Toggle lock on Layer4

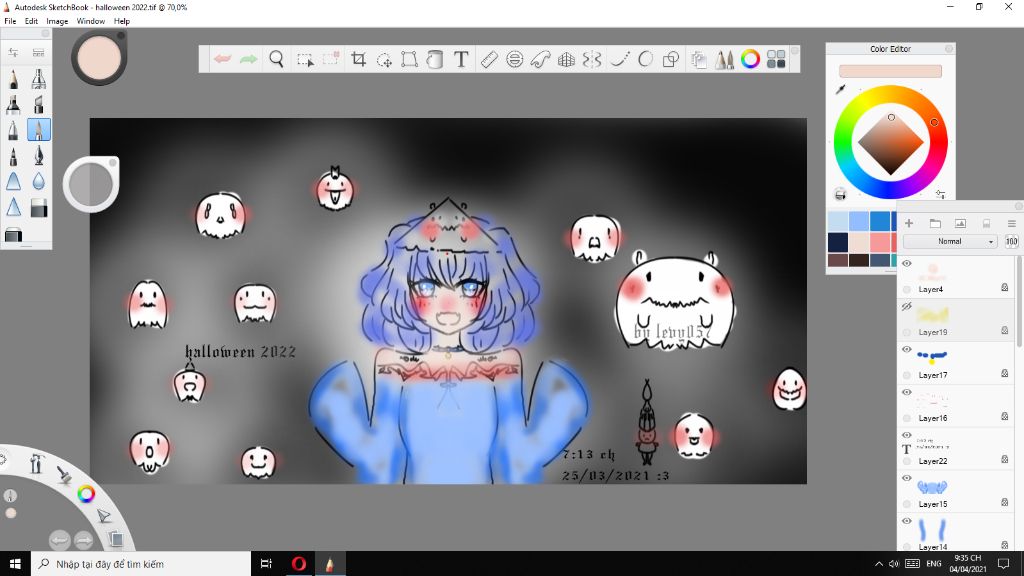click(1004, 287)
